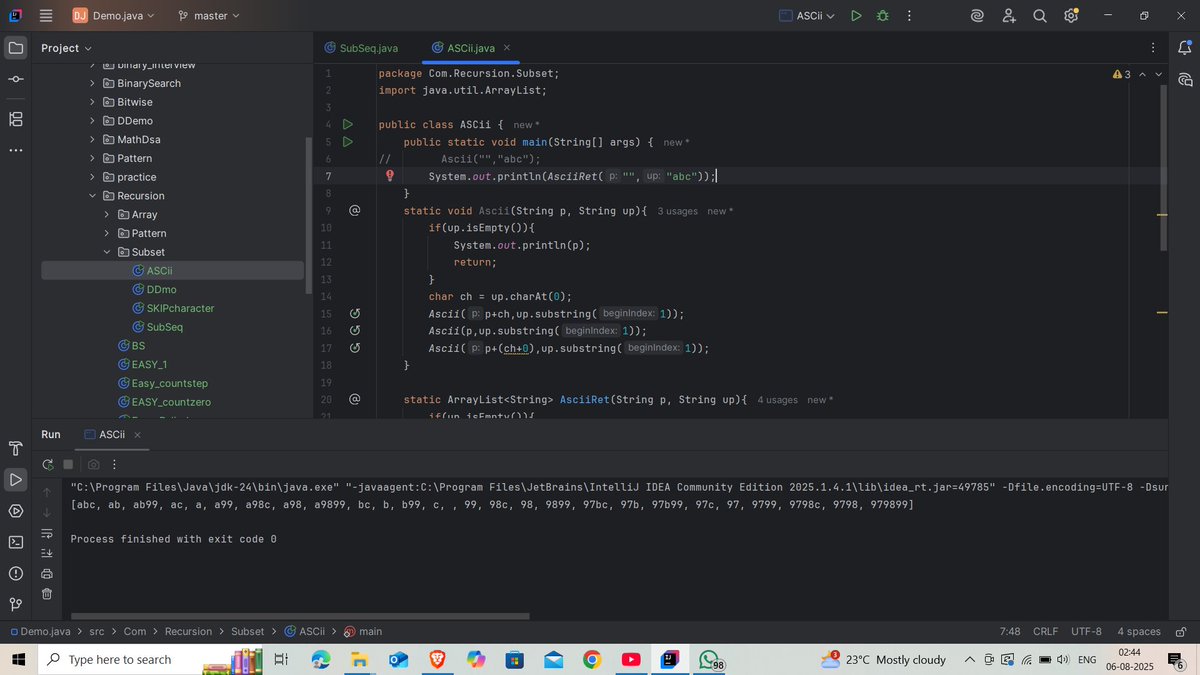Click run gutter arrow beside main method
1200x675 pixels.
point(347,142)
